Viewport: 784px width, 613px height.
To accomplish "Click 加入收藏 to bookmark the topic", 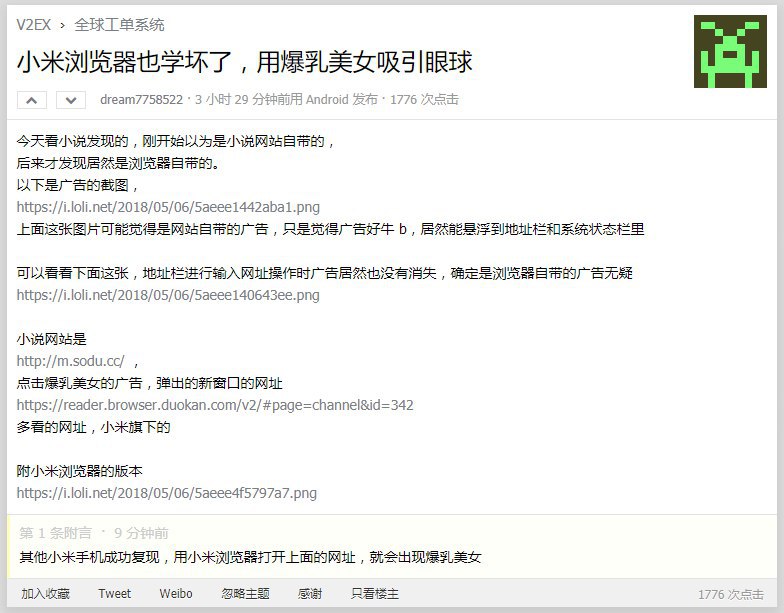I will [46, 594].
